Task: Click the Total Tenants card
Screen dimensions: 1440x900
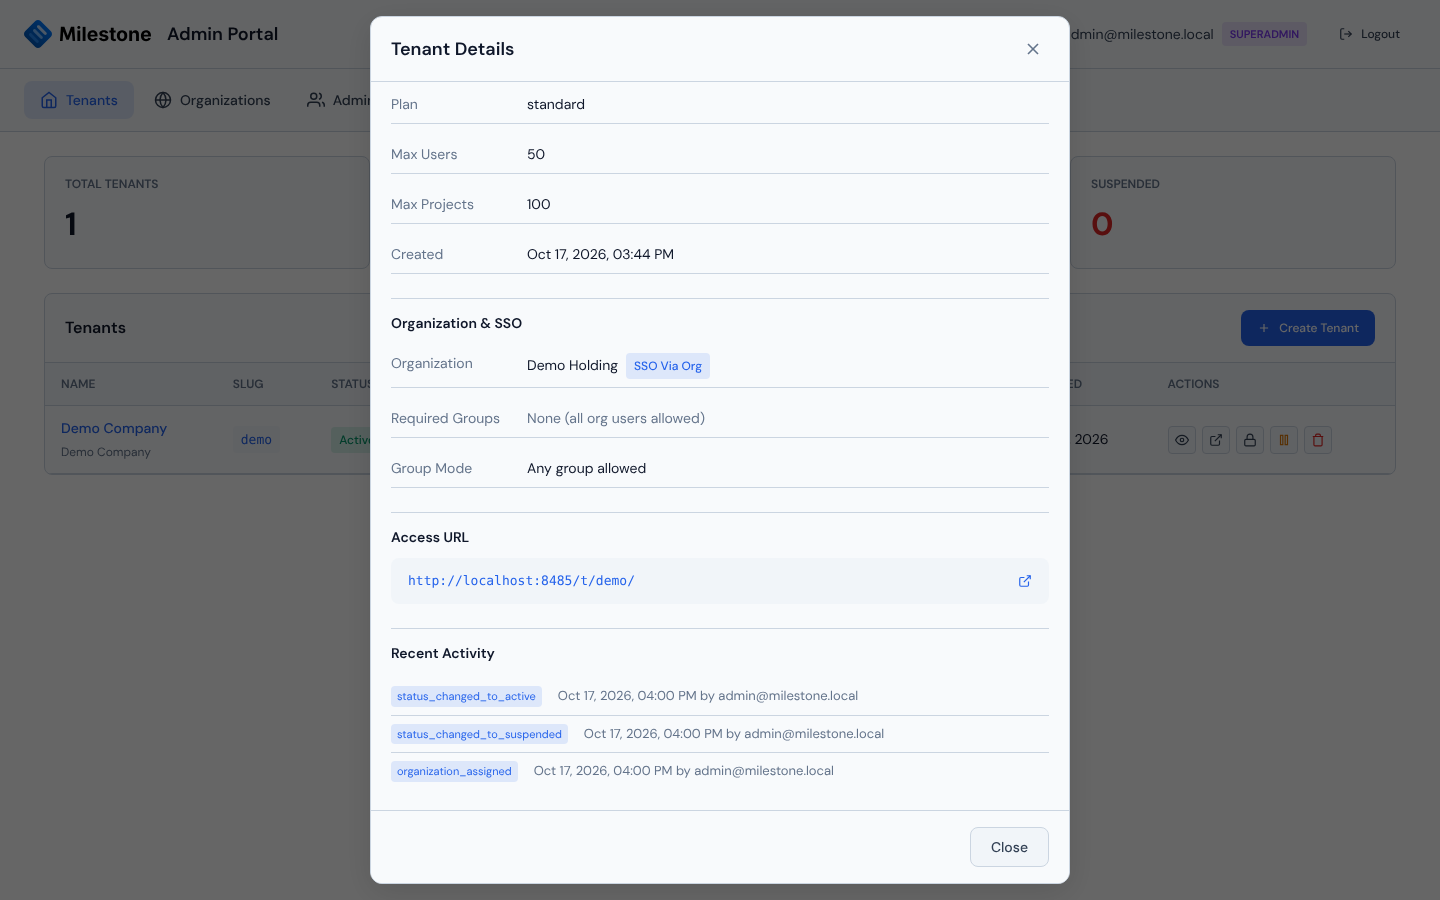Action: 207,212
